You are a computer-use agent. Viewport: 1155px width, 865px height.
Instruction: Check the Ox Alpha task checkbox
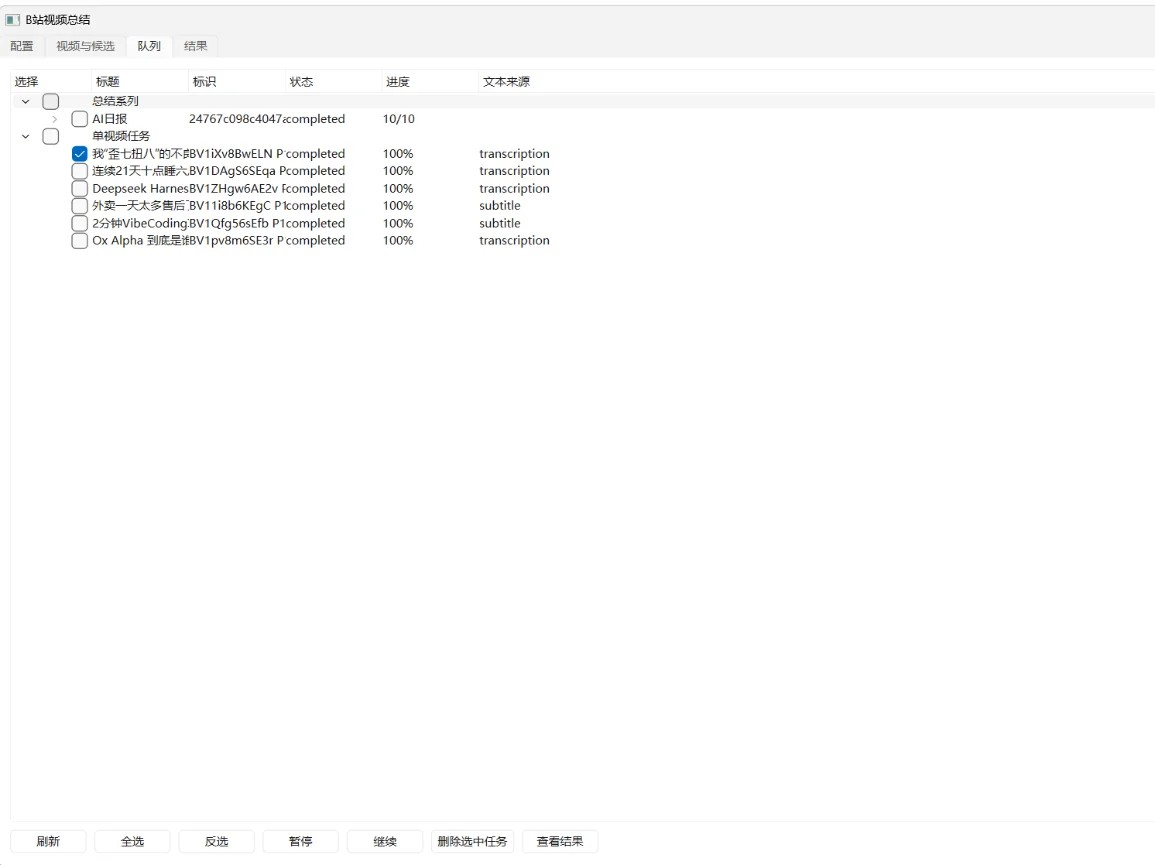pos(80,240)
